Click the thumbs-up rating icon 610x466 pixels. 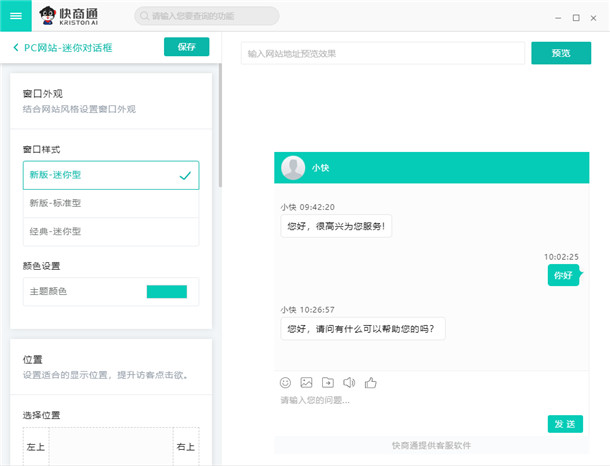371,382
